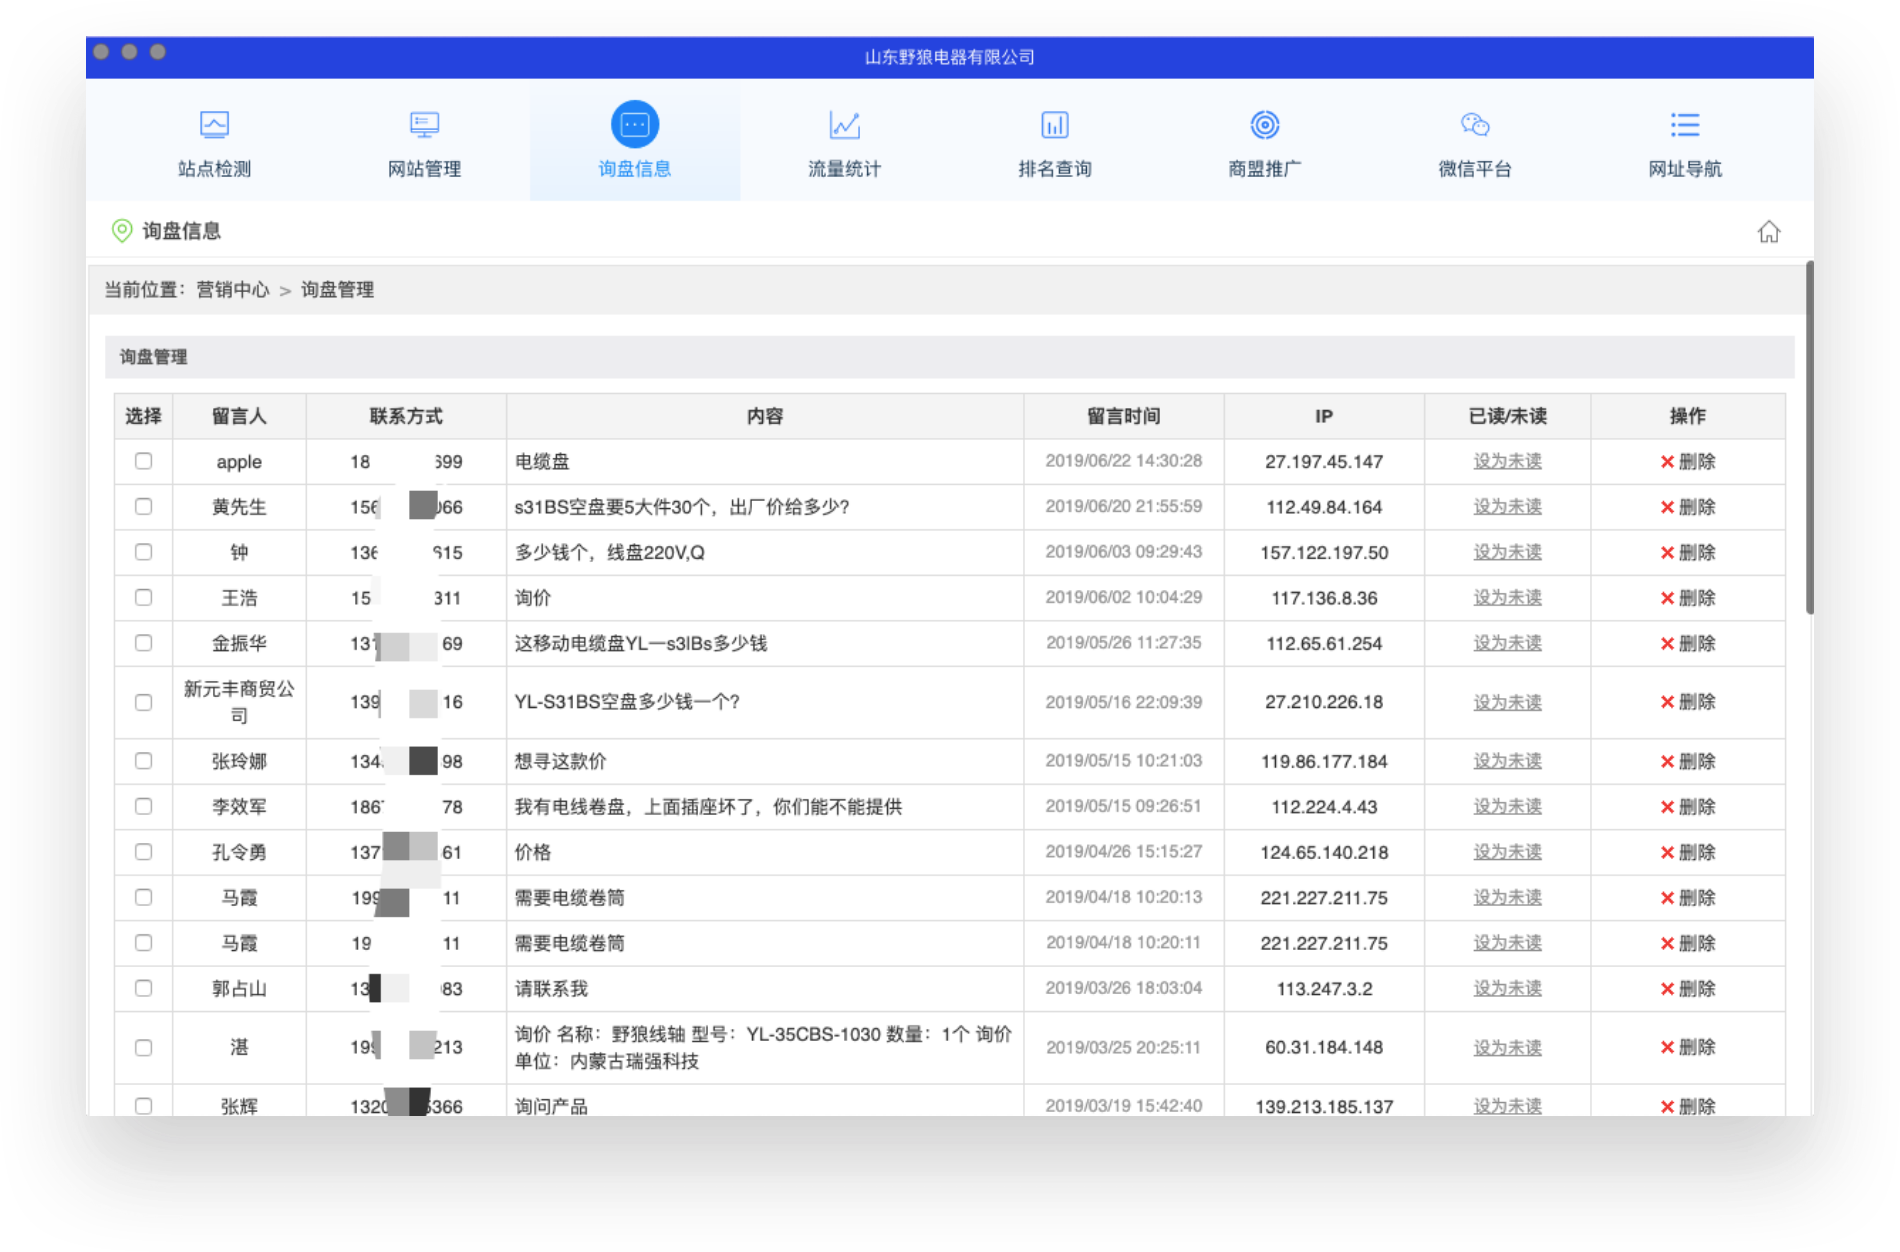The height and width of the screenshot is (1252, 1900).
Task: Tick the checkbox for 新元丰商贸公司's row
Action: tap(143, 702)
